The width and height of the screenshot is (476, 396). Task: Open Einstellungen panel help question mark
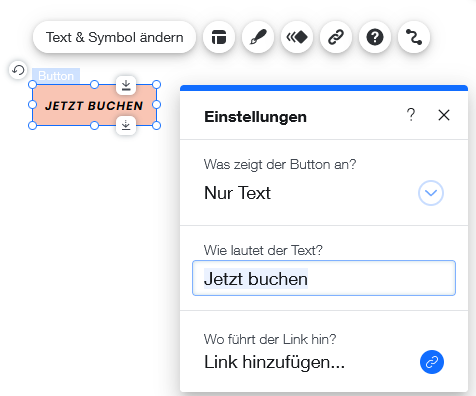411,115
